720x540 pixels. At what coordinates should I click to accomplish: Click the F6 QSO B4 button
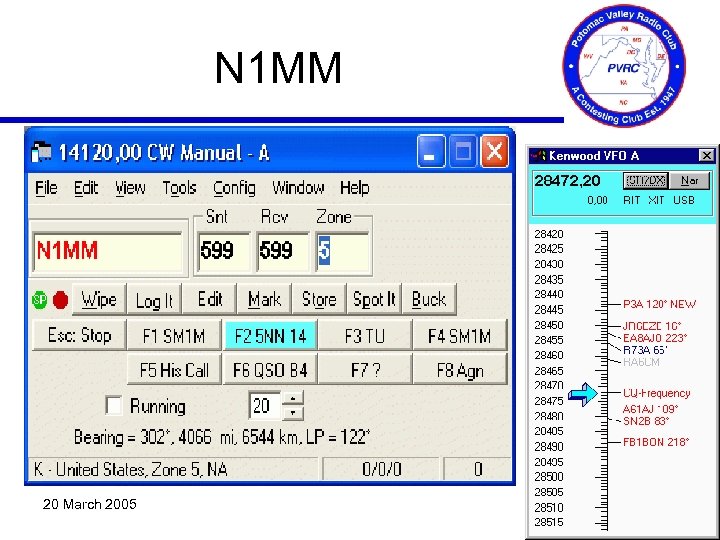point(270,370)
